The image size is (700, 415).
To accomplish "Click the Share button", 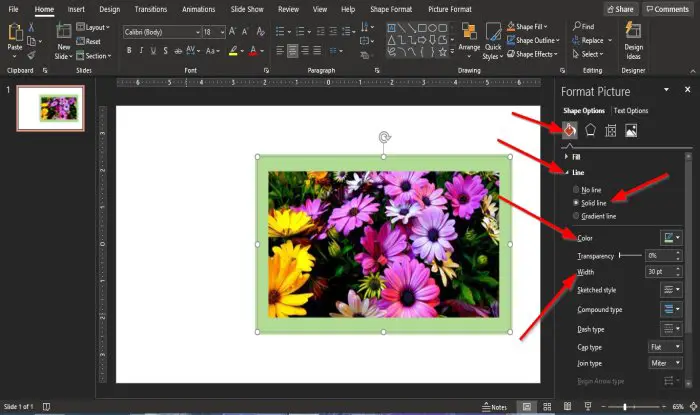I will click(x=621, y=9).
